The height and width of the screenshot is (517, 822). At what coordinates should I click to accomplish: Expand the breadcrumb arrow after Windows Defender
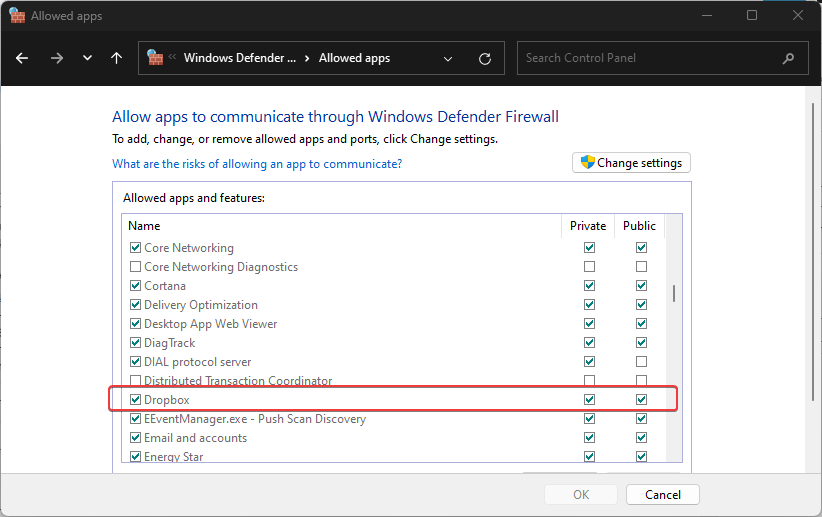coord(307,59)
